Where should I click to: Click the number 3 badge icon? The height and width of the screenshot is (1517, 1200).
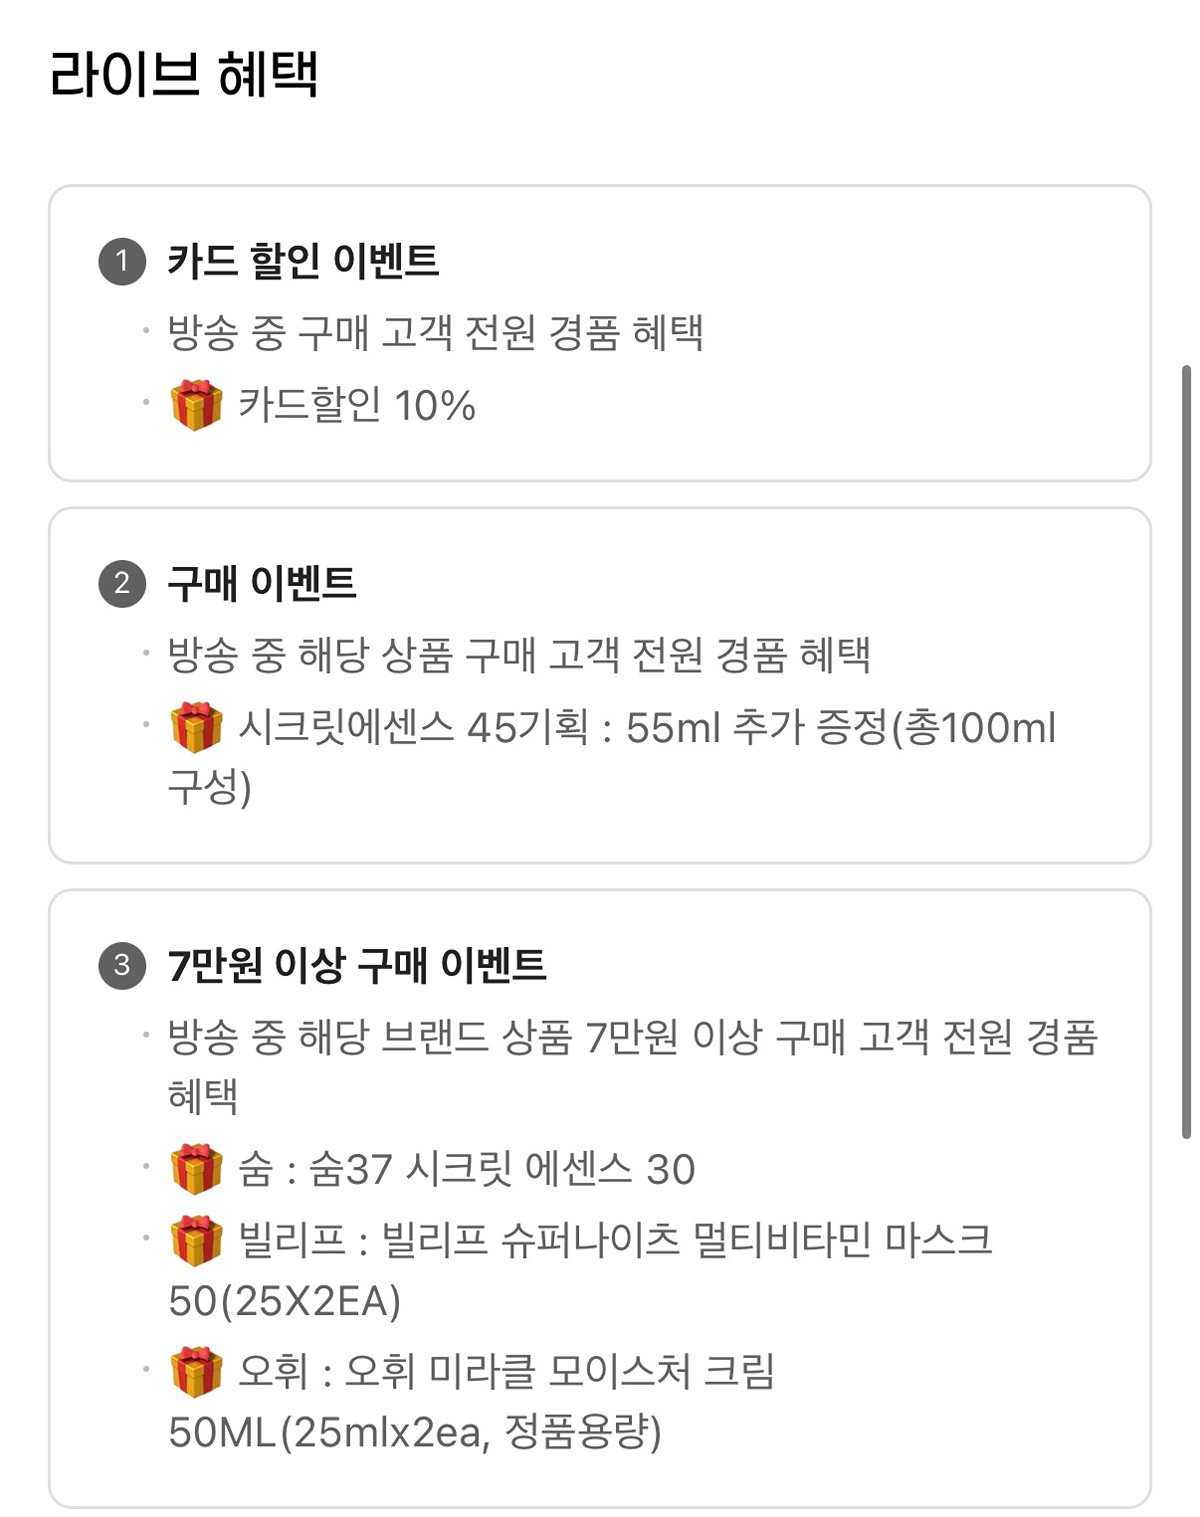(x=122, y=965)
